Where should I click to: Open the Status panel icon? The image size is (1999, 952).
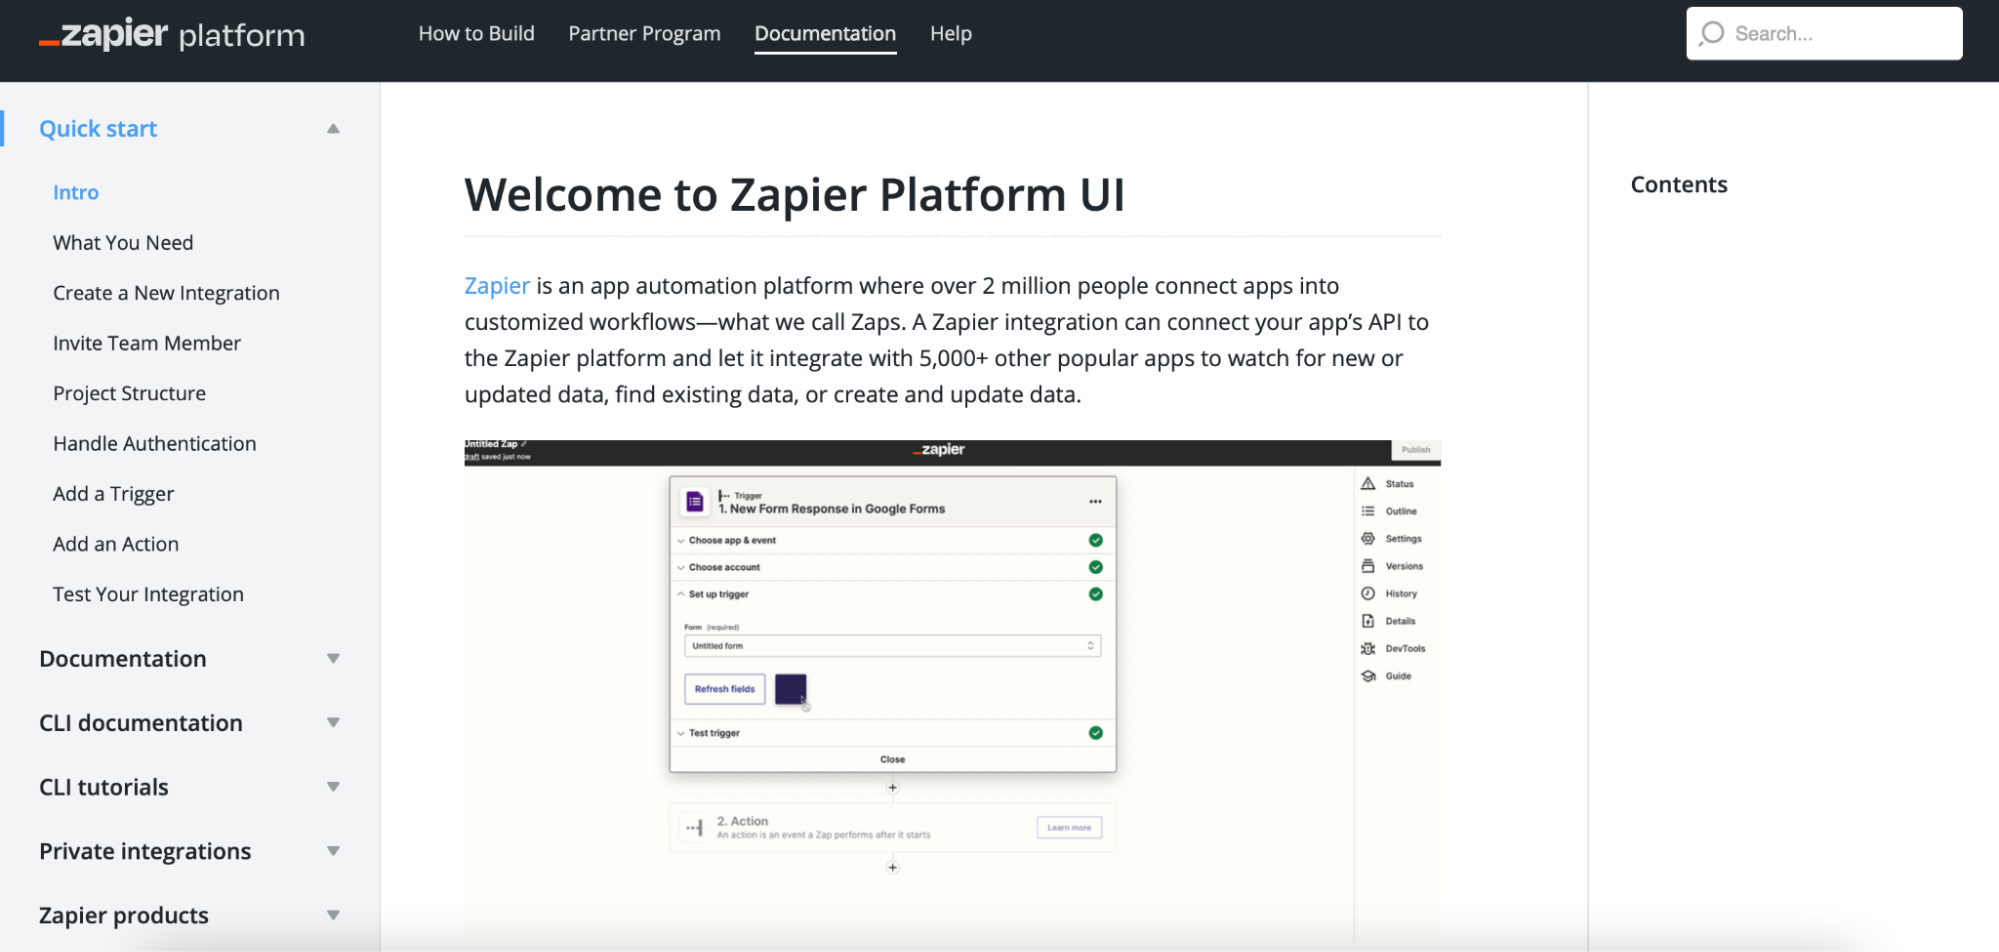pos(1369,483)
